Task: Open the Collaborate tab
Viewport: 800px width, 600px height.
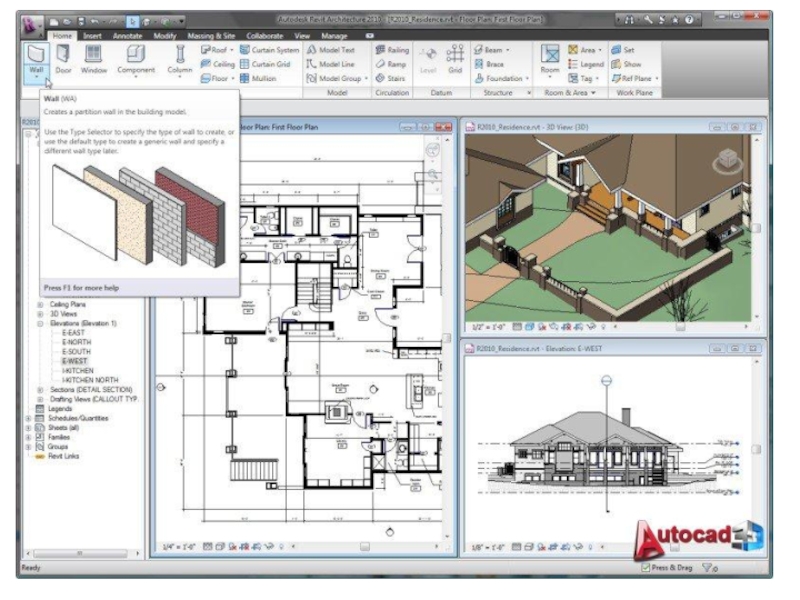Action: point(264,36)
